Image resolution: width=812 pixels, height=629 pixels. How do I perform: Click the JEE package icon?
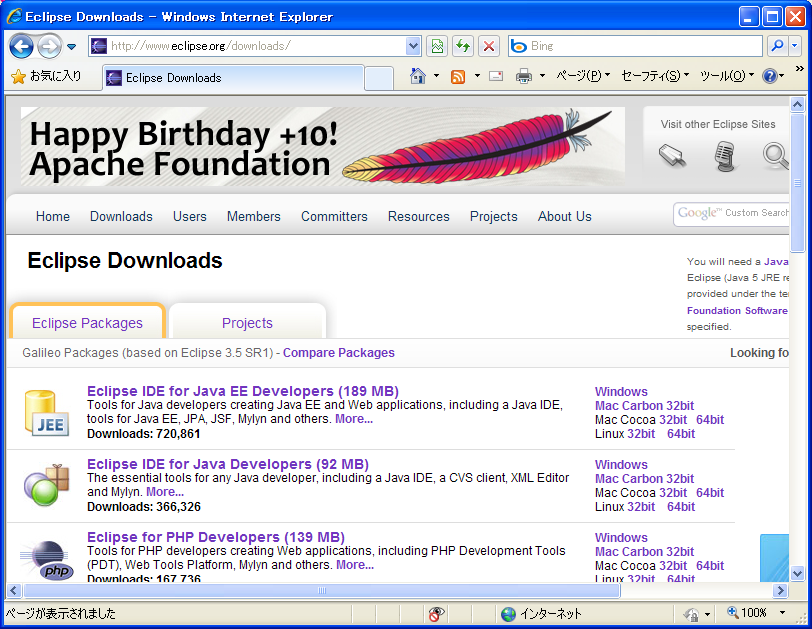coord(47,413)
